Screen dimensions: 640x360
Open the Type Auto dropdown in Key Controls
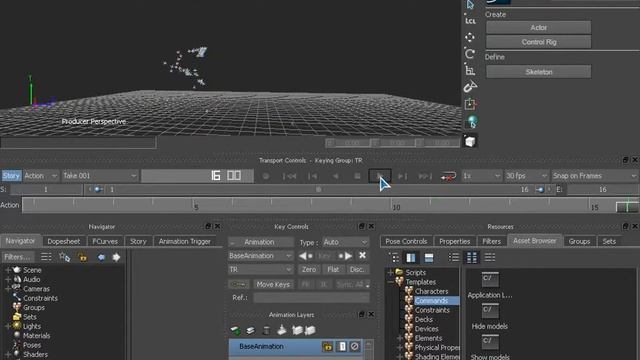pyautogui.click(x=345, y=242)
